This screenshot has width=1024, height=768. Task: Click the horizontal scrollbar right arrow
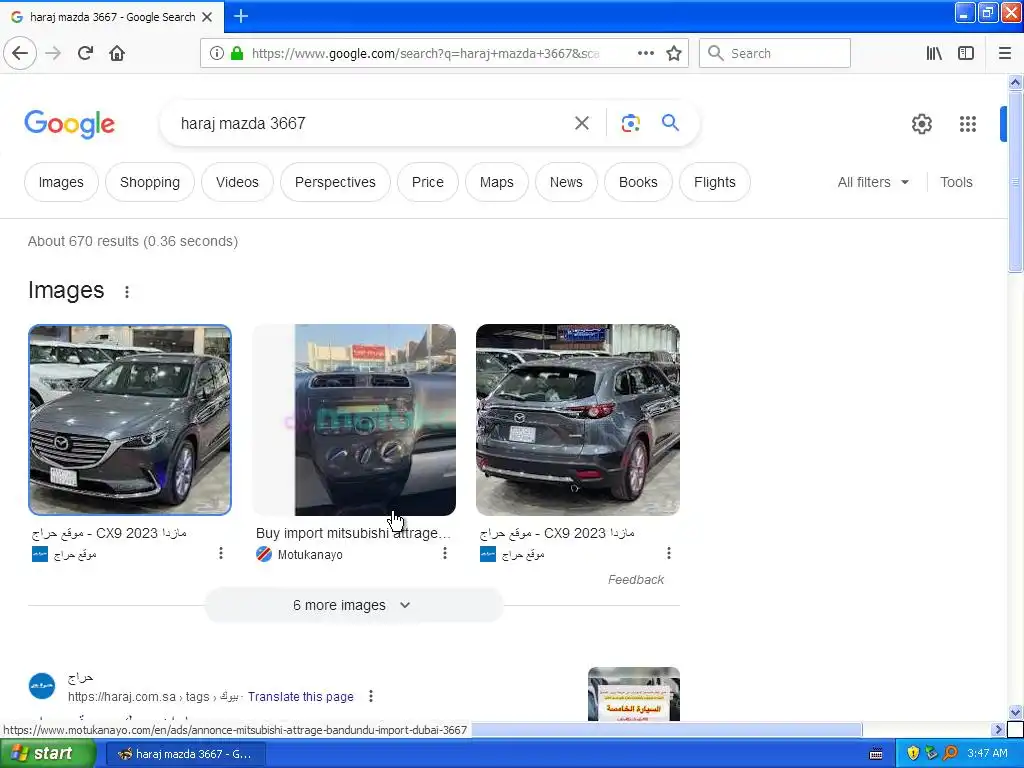(x=998, y=729)
